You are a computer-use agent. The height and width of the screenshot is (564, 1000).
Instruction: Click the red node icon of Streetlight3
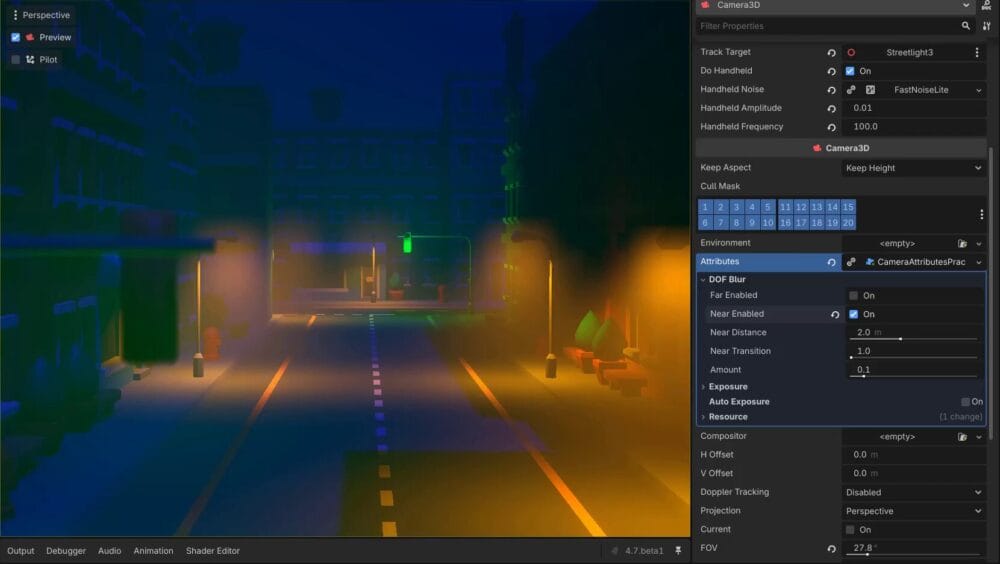click(x=851, y=52)
